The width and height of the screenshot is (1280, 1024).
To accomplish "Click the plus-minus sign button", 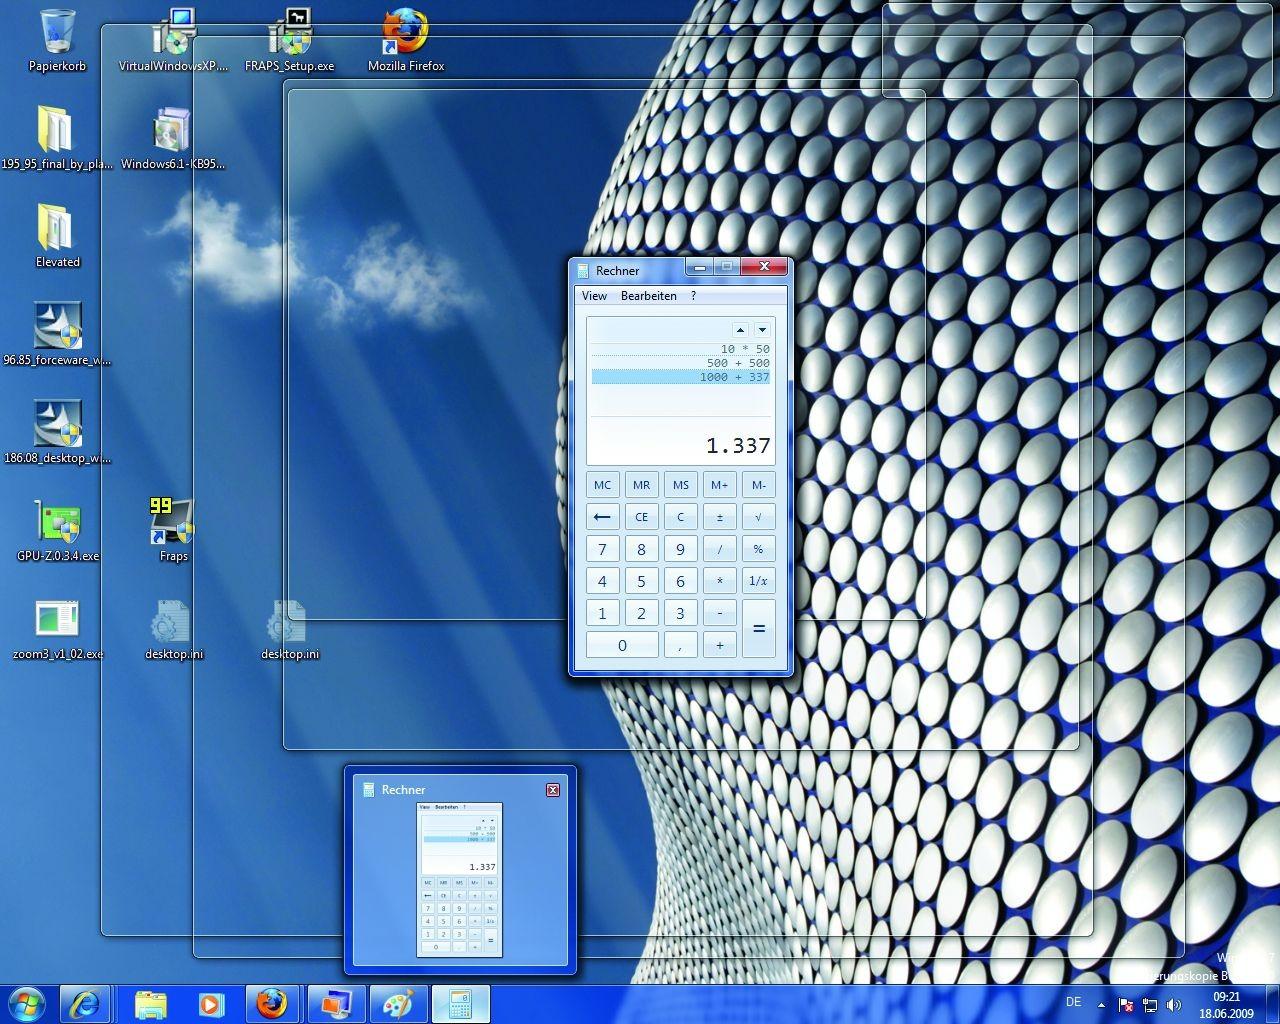I will pyautogui.click(x=719, y=517).
